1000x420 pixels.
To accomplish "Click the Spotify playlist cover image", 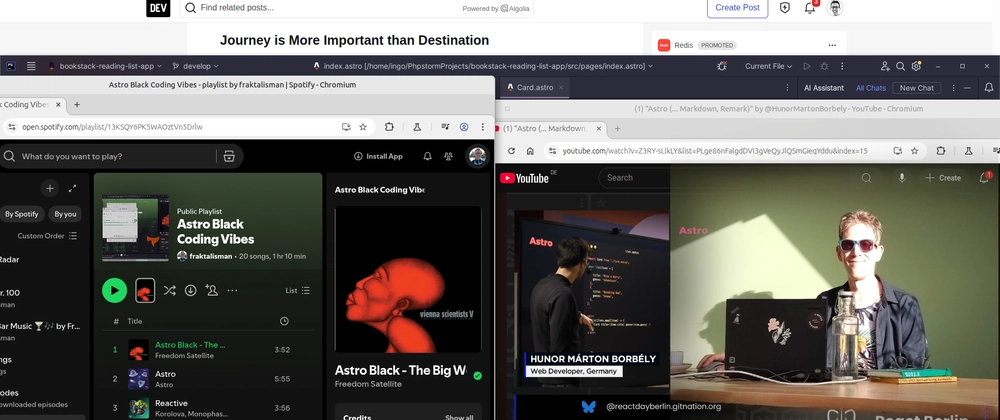I will [135, 228].
